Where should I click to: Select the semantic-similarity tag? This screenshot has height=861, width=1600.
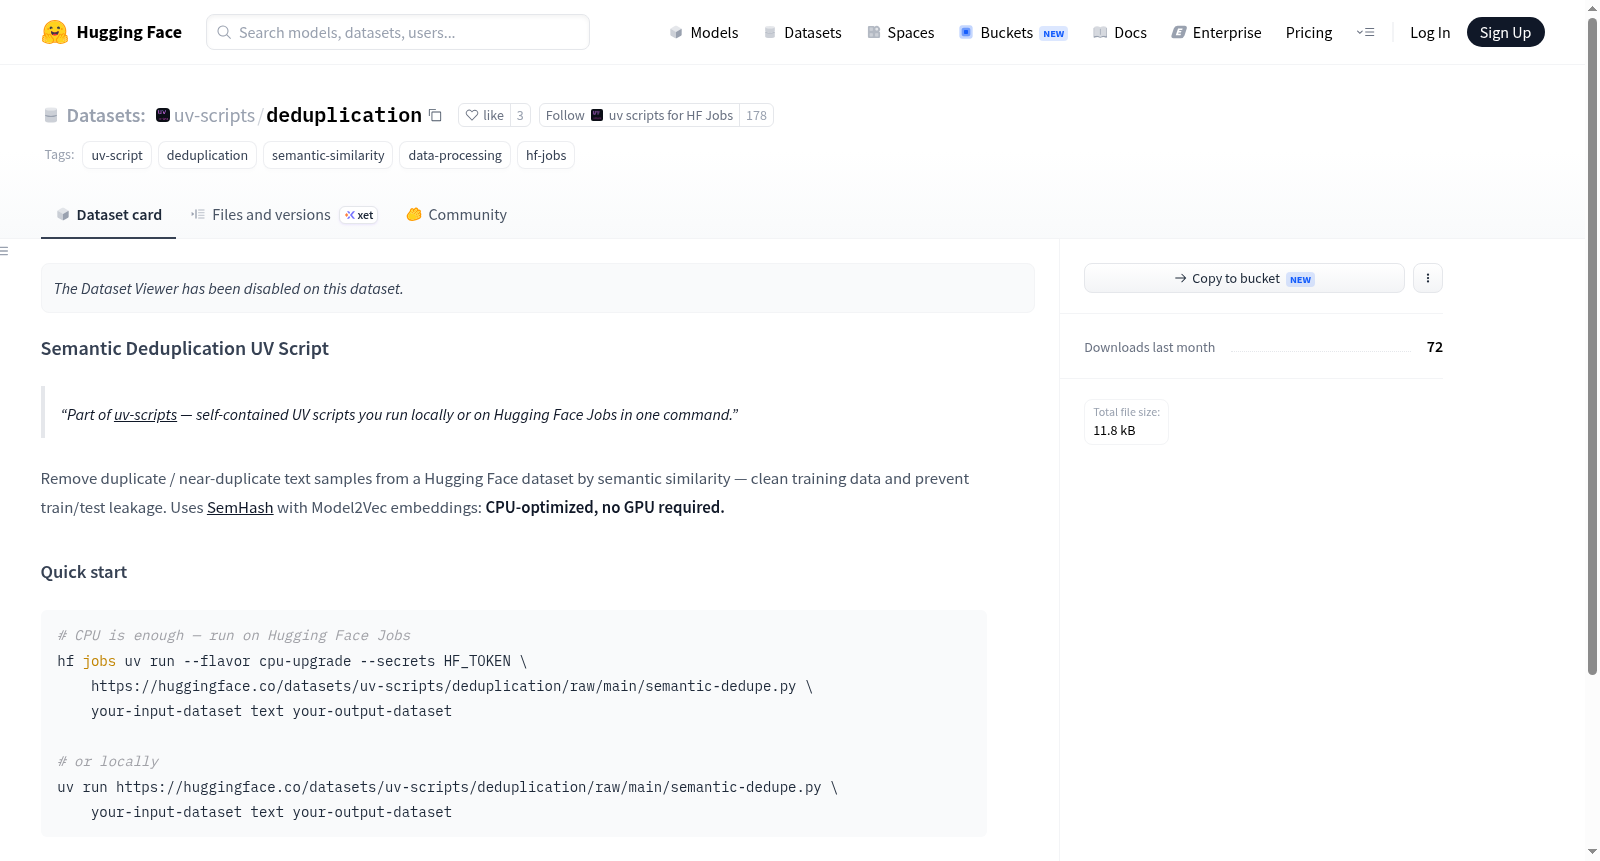328,155
